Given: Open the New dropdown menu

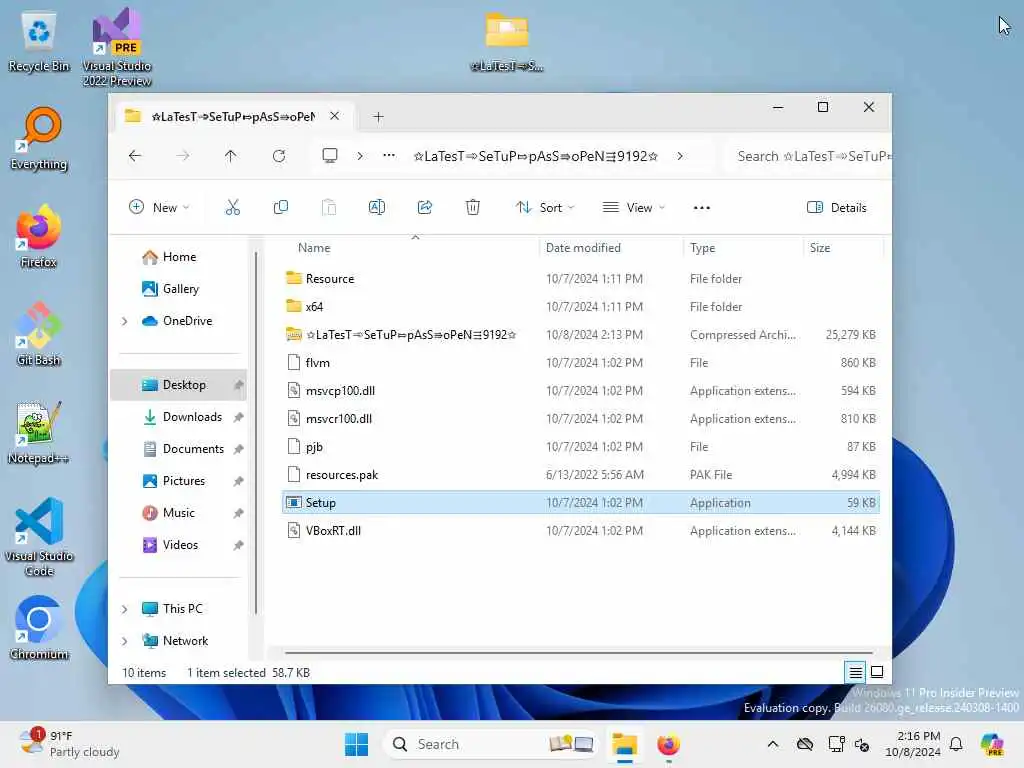Looking at the screenshot, I should [x=159, y=208].
